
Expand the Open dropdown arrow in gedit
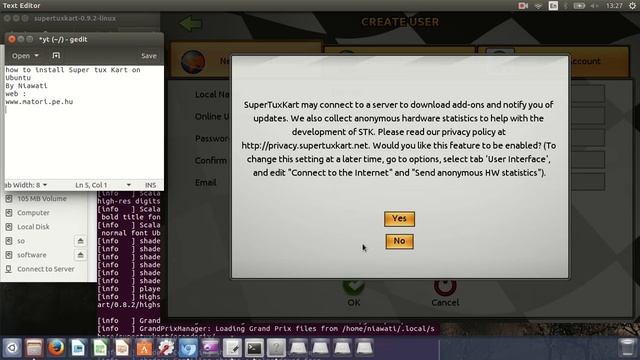point(36,56)
